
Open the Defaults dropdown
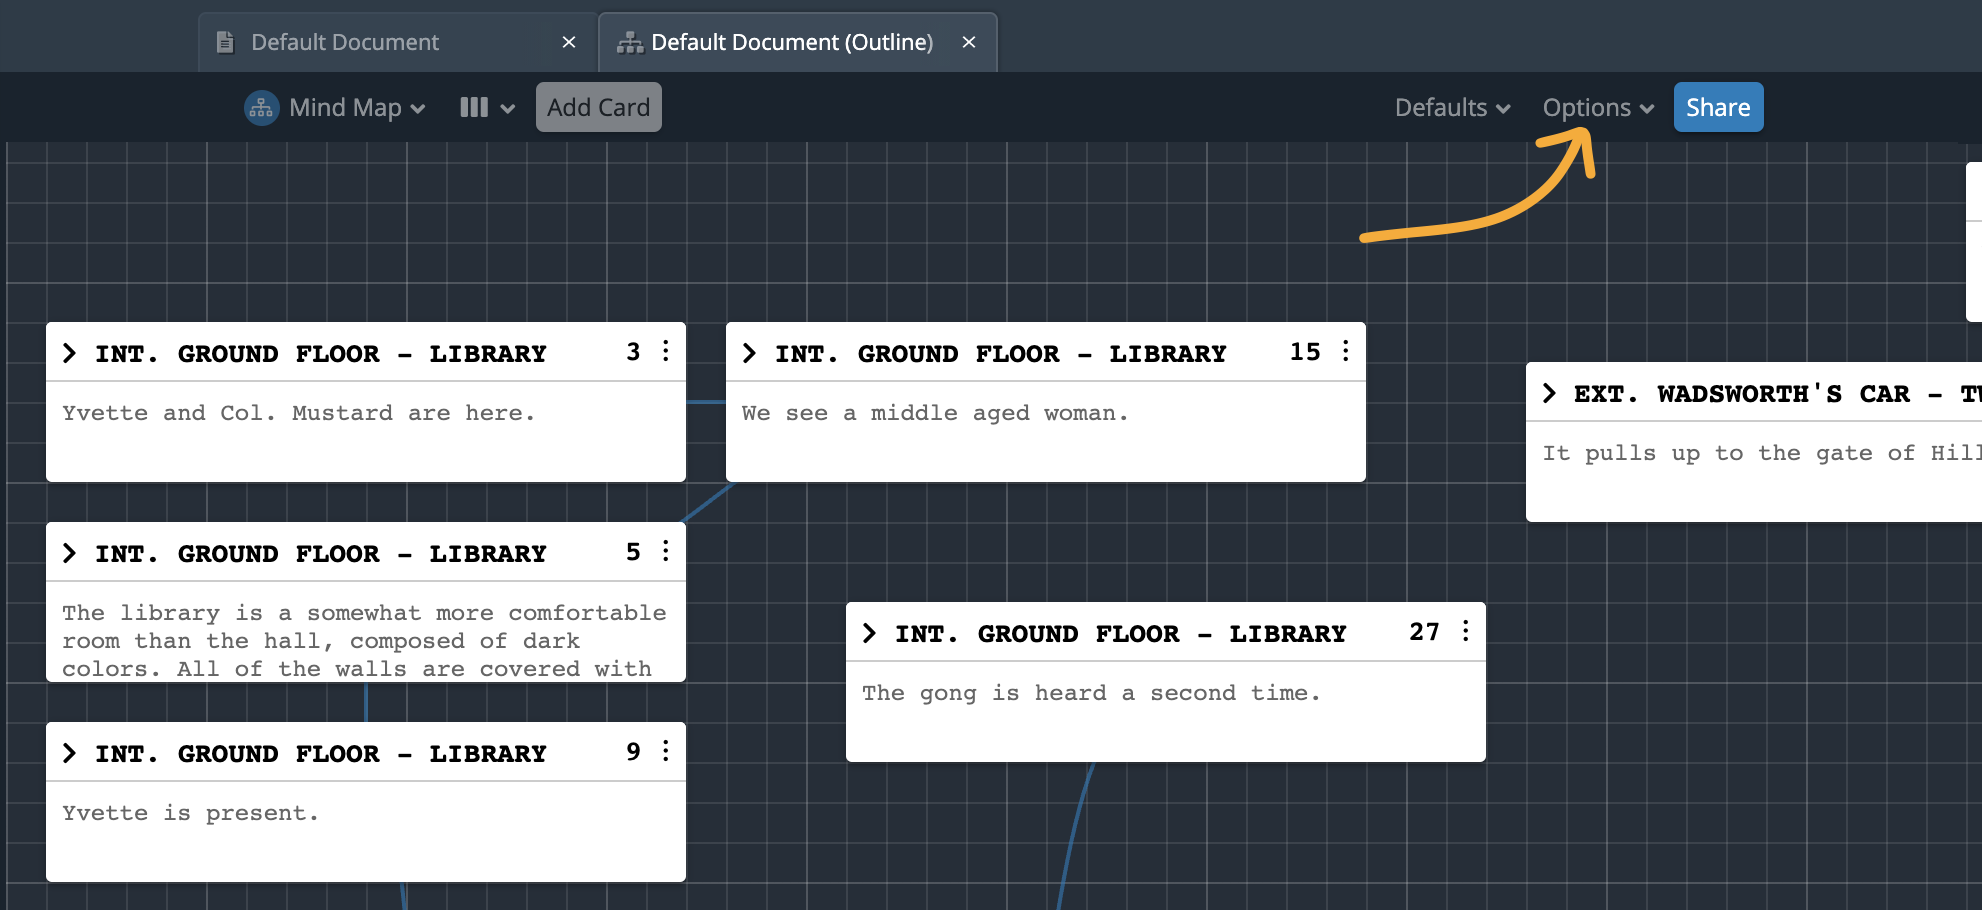pyautogui.click(x=1450, y=107)
